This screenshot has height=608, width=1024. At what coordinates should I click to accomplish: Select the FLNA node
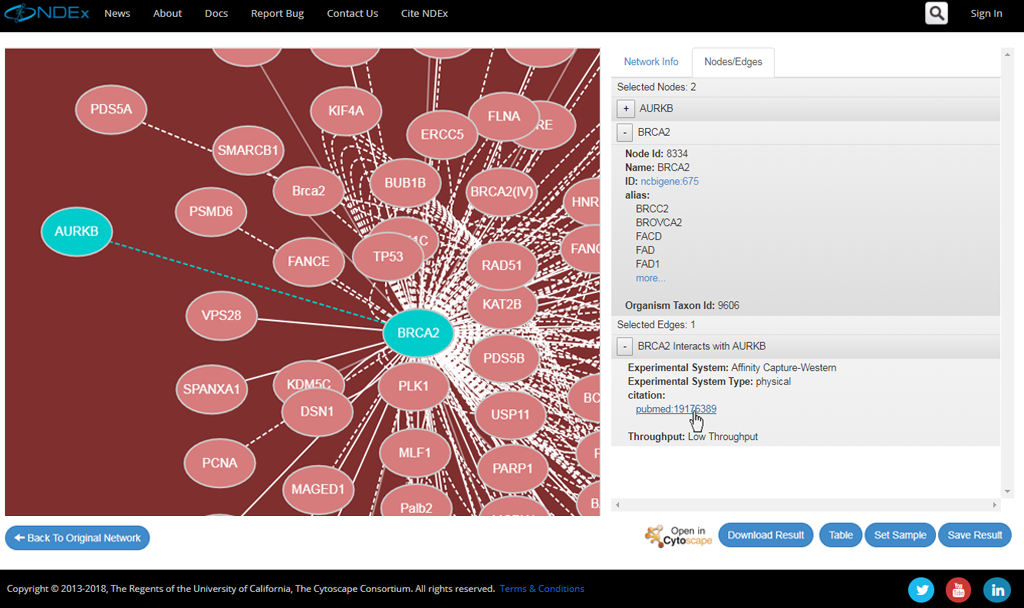coord(504,116)
